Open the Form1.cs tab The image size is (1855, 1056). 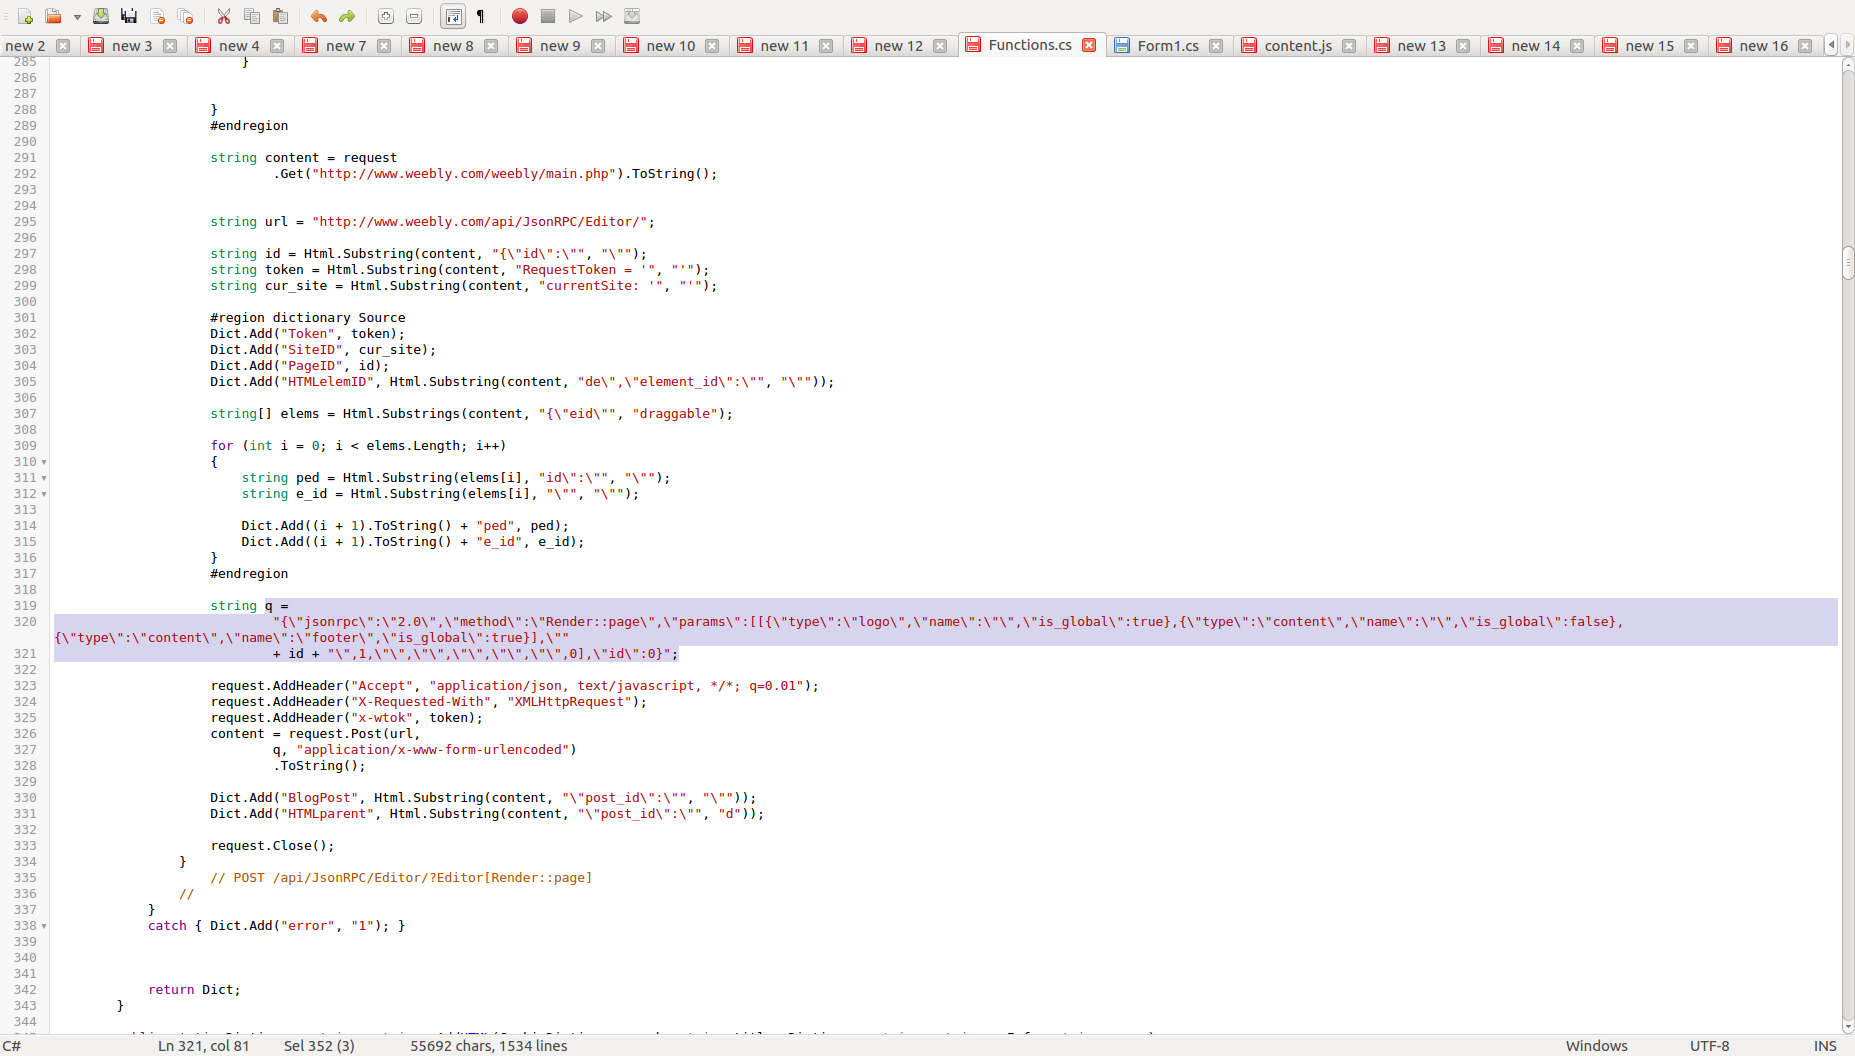point(1168,46)
